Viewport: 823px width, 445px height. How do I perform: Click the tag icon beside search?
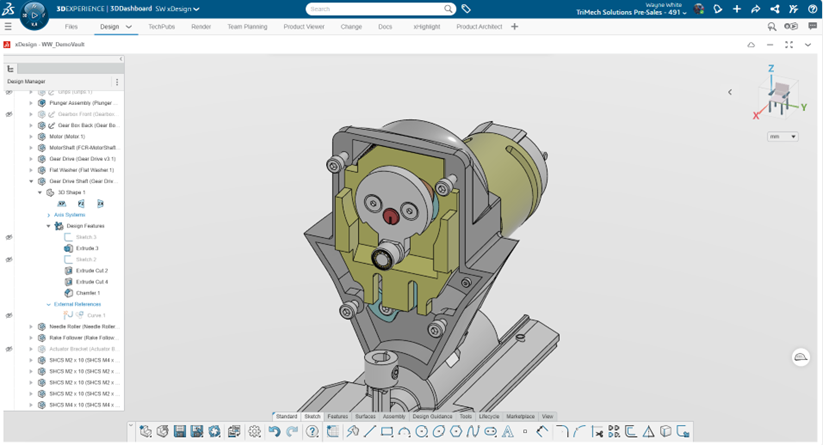click(x=466, y=9)
